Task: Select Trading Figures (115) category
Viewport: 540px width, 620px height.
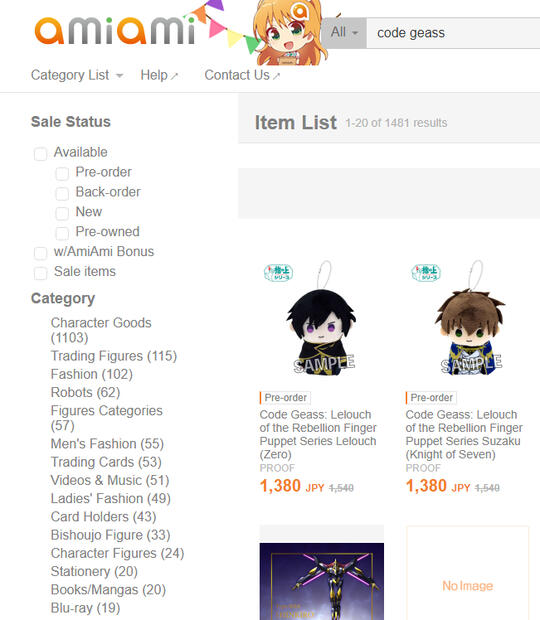Action: click(x=114, y=356)
